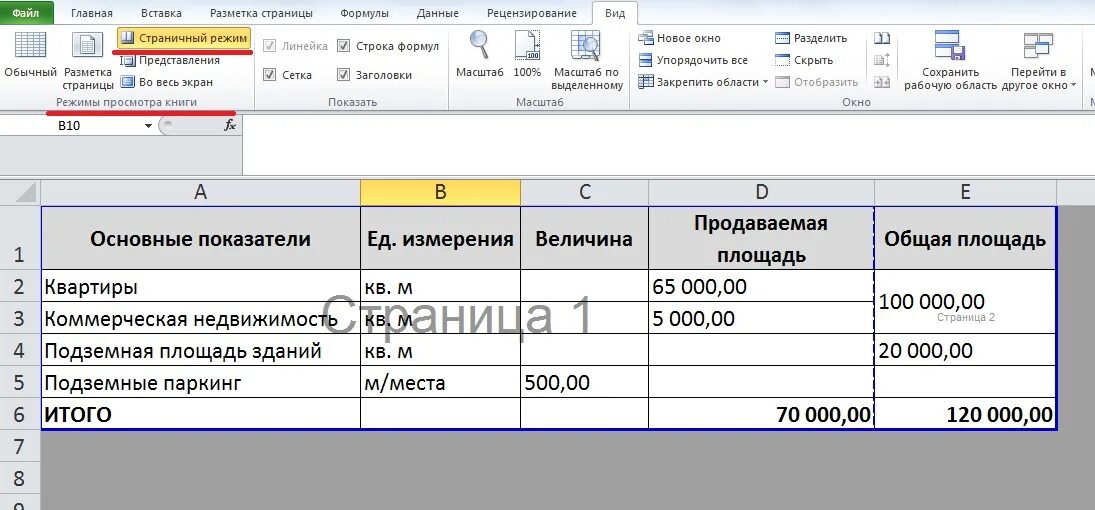Click Скрыть hide window
This screenshot has height=510, width=1095.
click(x=804, y=60)
